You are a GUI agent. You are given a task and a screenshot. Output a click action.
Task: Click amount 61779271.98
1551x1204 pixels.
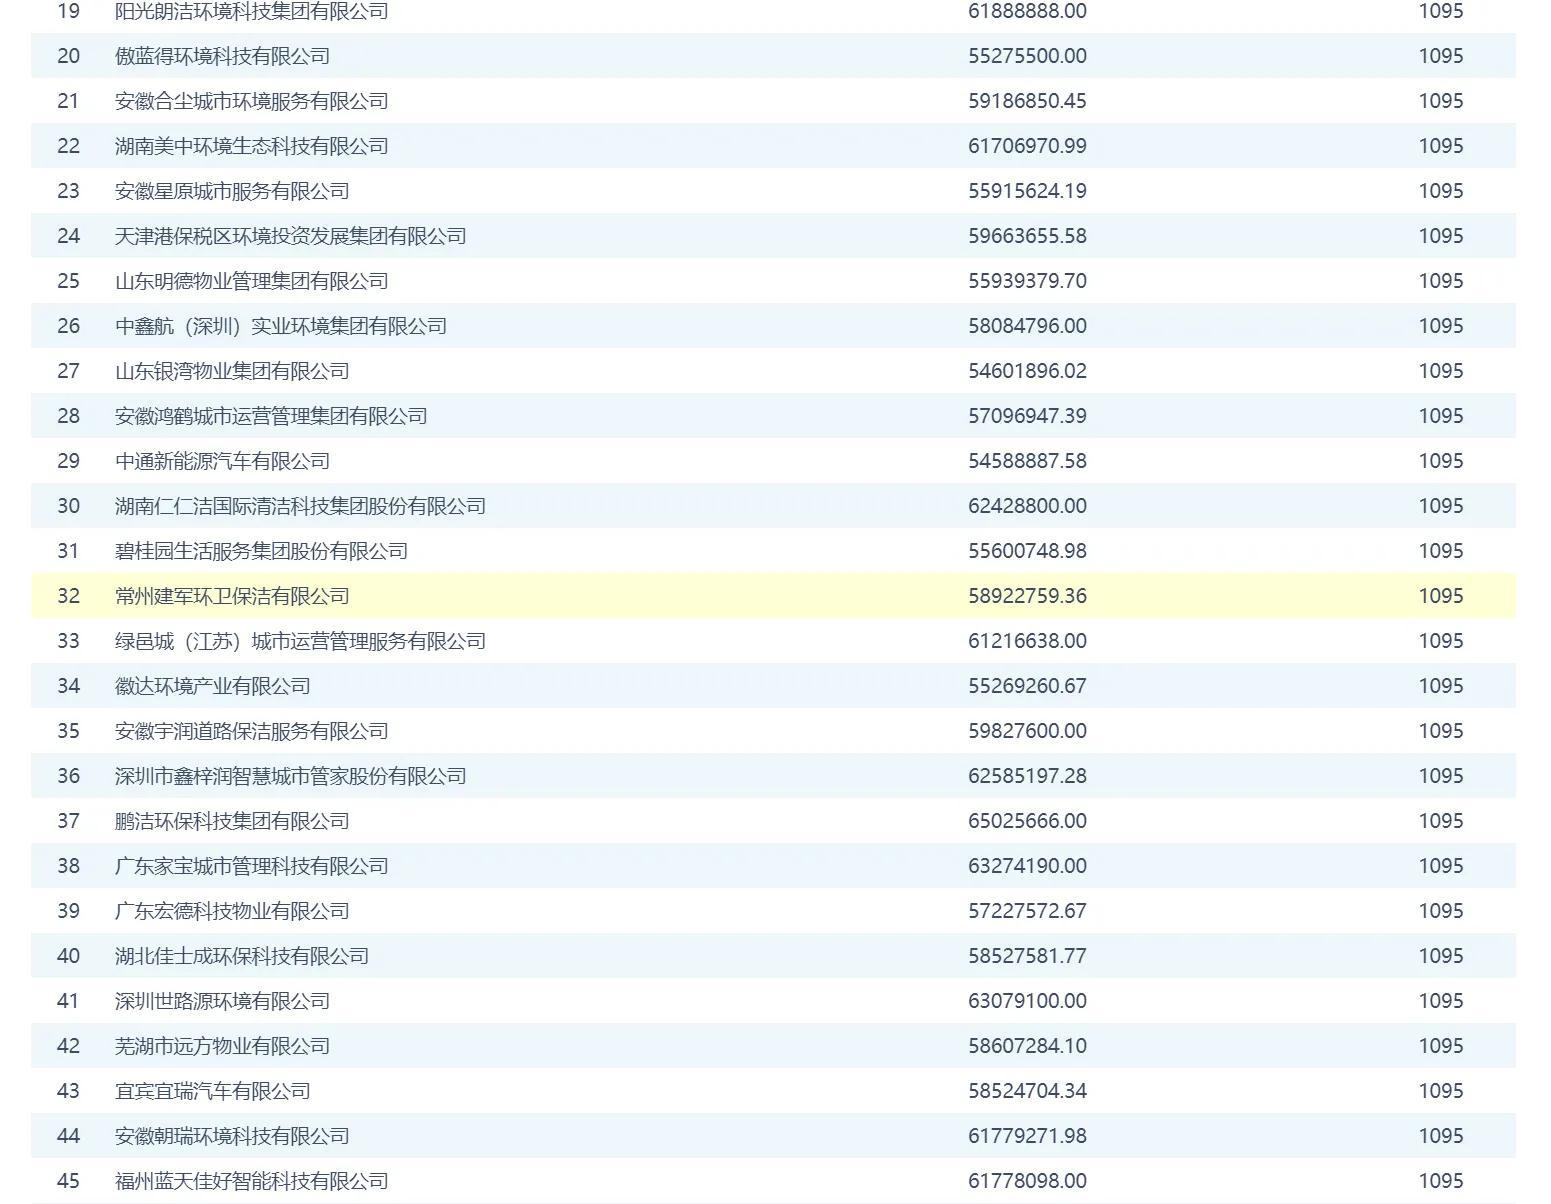pyautogui.click(x=1027, y=1136)
